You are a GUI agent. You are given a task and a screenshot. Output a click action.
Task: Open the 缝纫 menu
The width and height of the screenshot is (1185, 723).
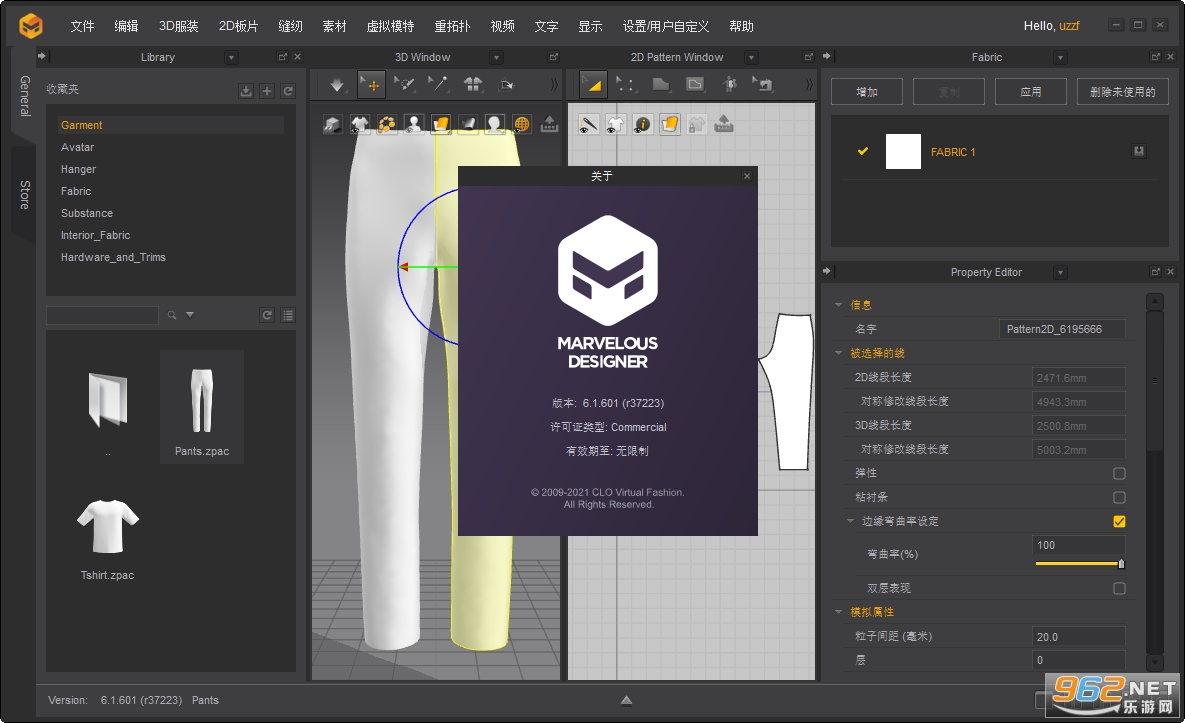(290, 26)
